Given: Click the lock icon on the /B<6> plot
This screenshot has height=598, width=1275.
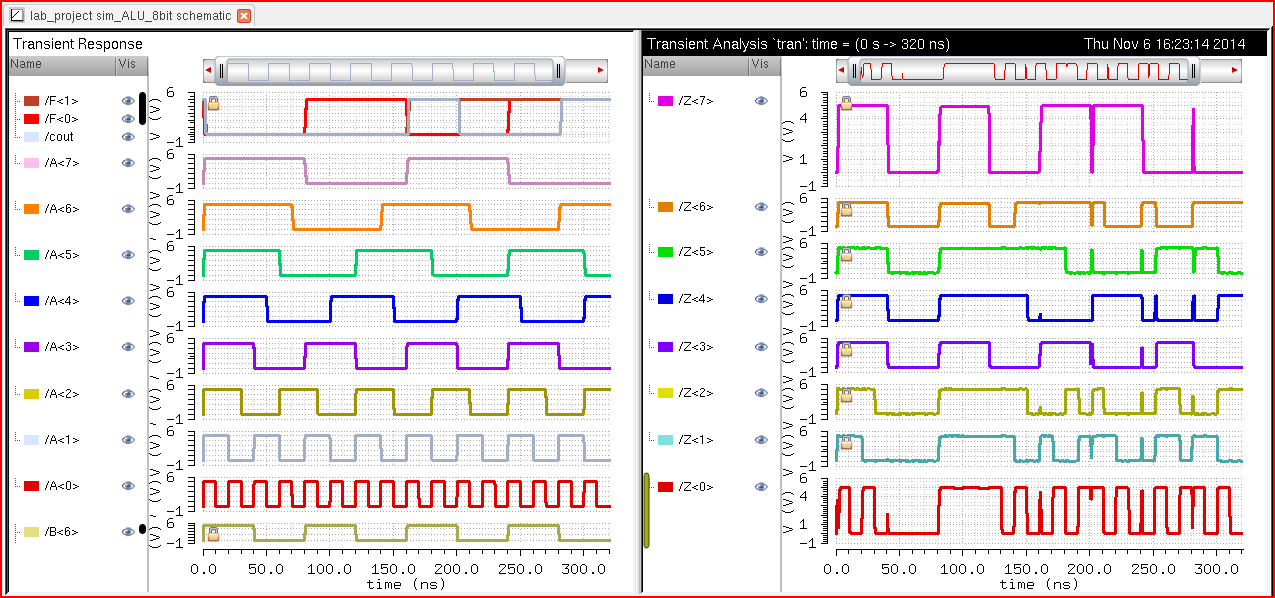Looking at the screenshot, I should [213, 534].
